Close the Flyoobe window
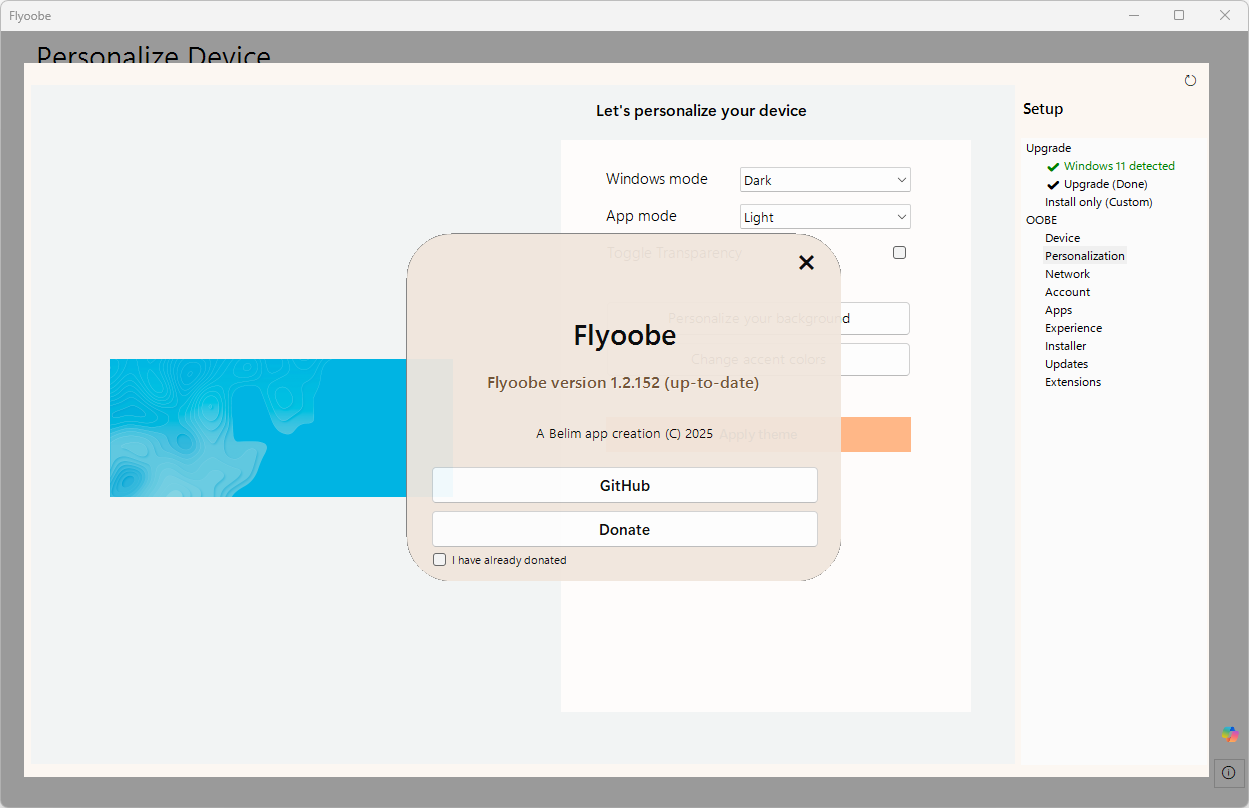 tap(1225, 15)
